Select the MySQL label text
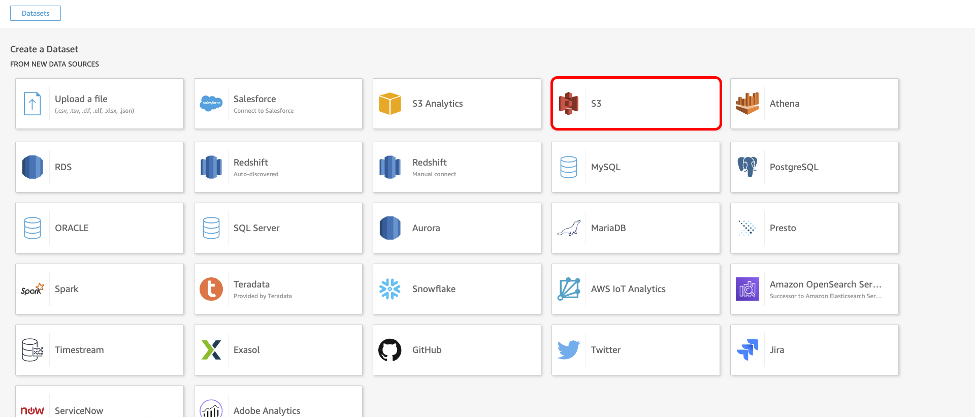Viewport: 977px width, 418px height. (606, 167)
